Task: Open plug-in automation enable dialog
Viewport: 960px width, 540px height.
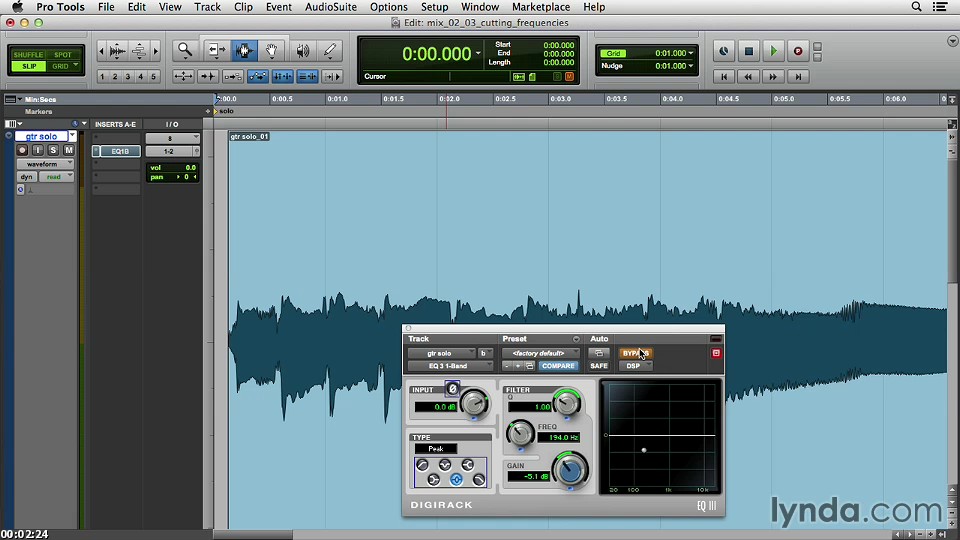Action: point(599,353)
